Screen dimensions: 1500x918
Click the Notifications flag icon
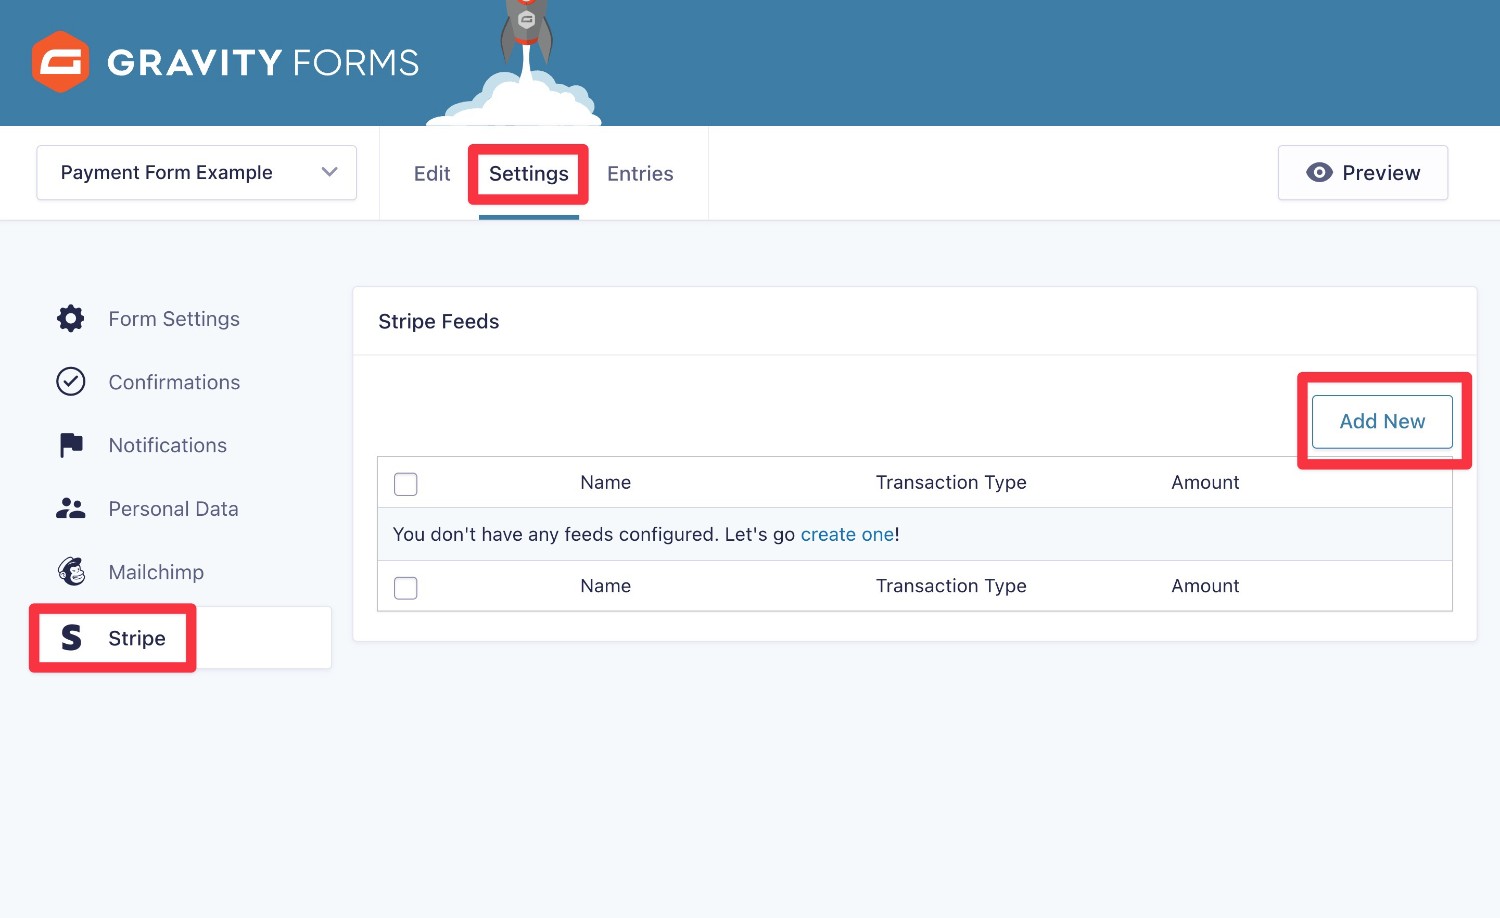pyautogui.click(x=70, y=445)
